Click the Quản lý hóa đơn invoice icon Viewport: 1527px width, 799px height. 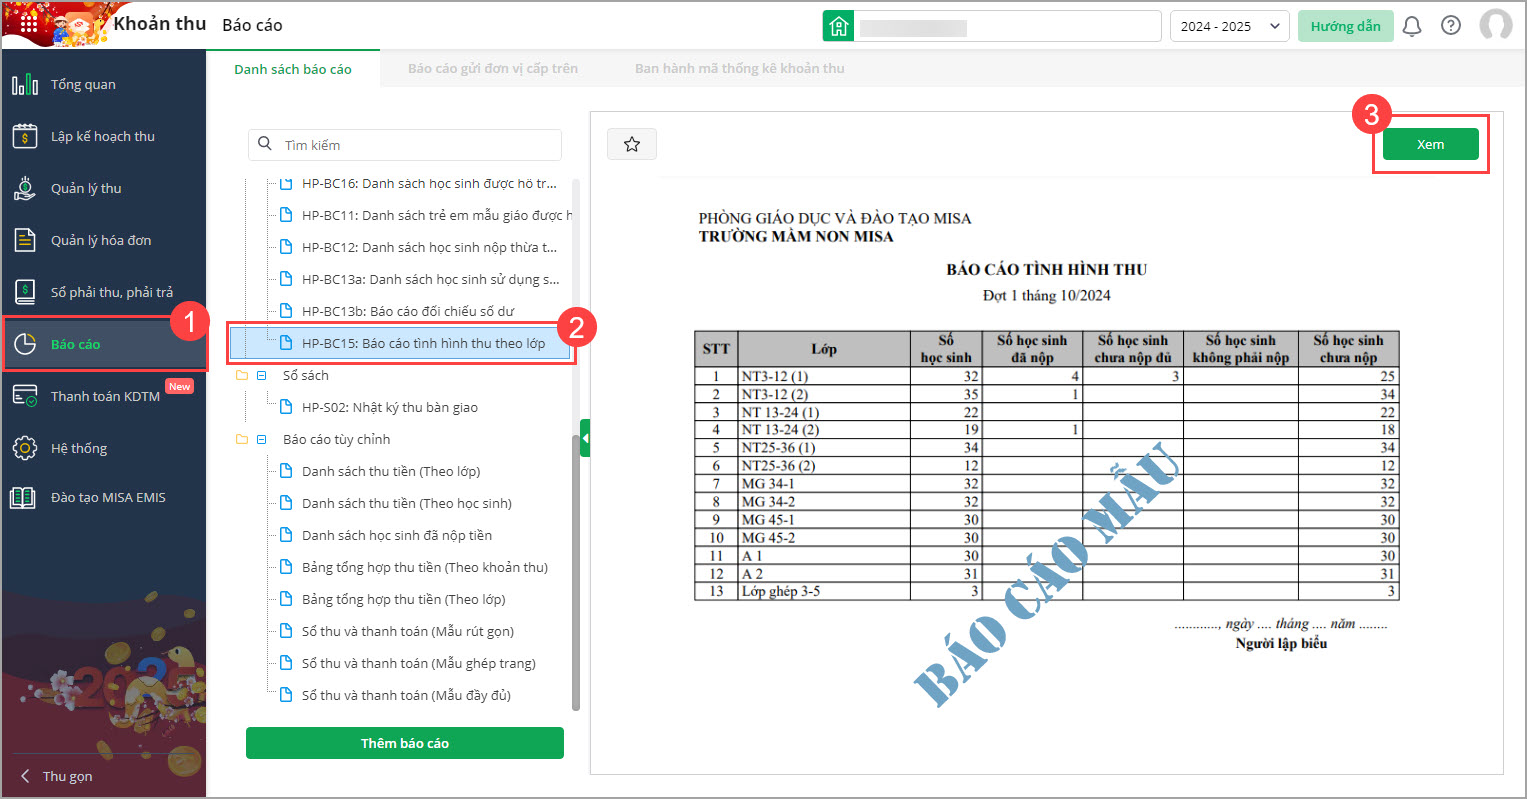click(x=25, y=240)
